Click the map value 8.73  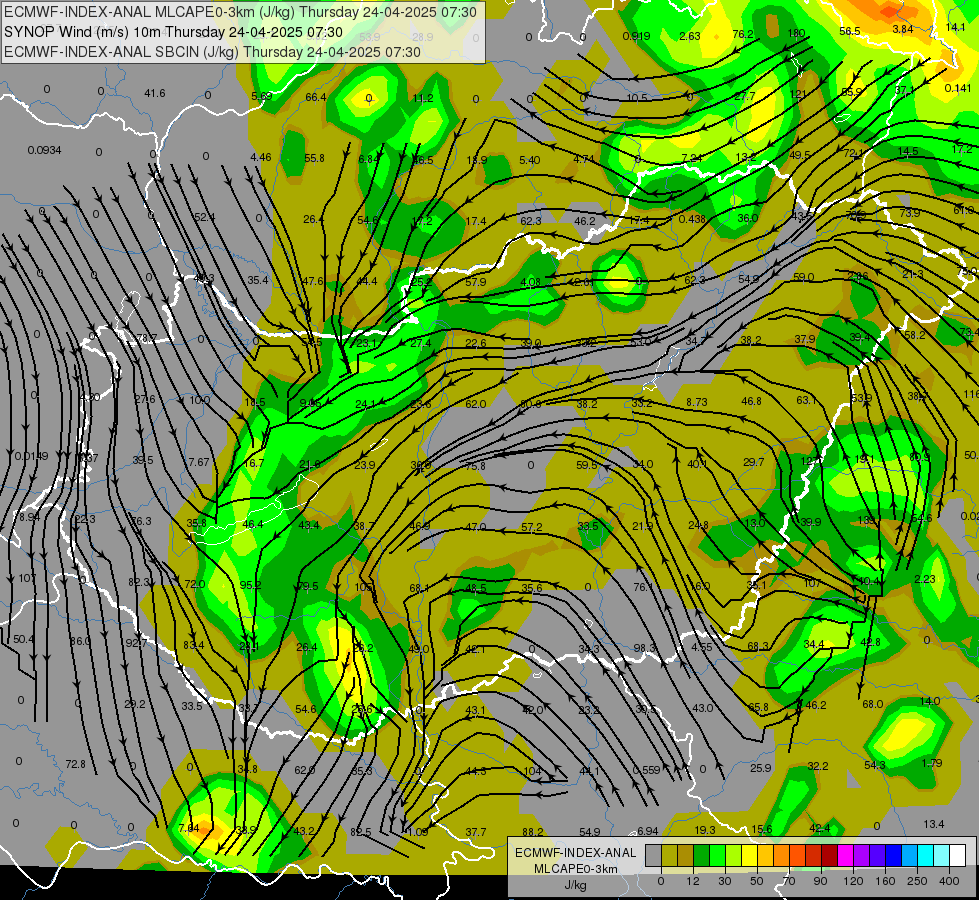(x=697, y=402)
